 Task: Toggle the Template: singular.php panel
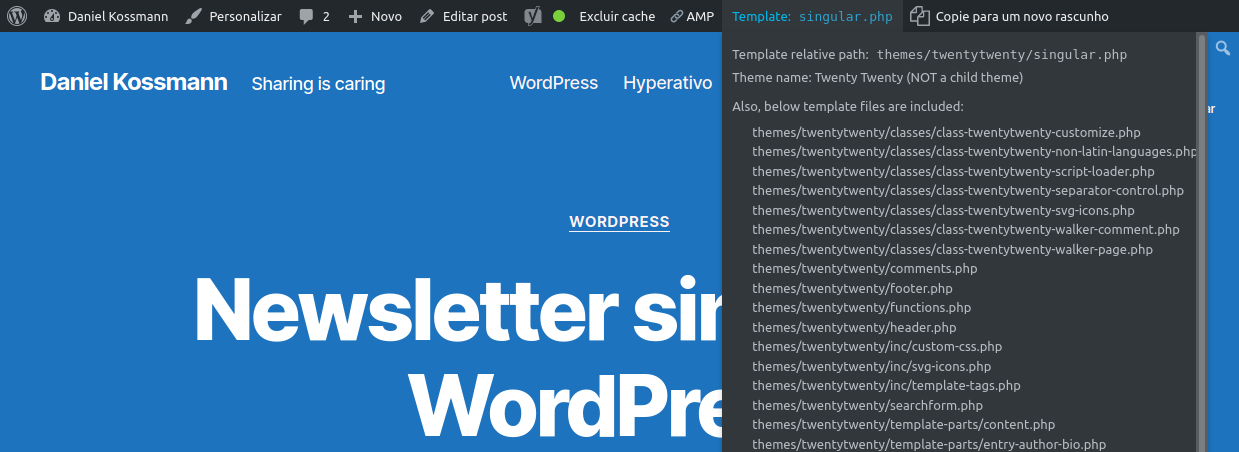point(811,16)
